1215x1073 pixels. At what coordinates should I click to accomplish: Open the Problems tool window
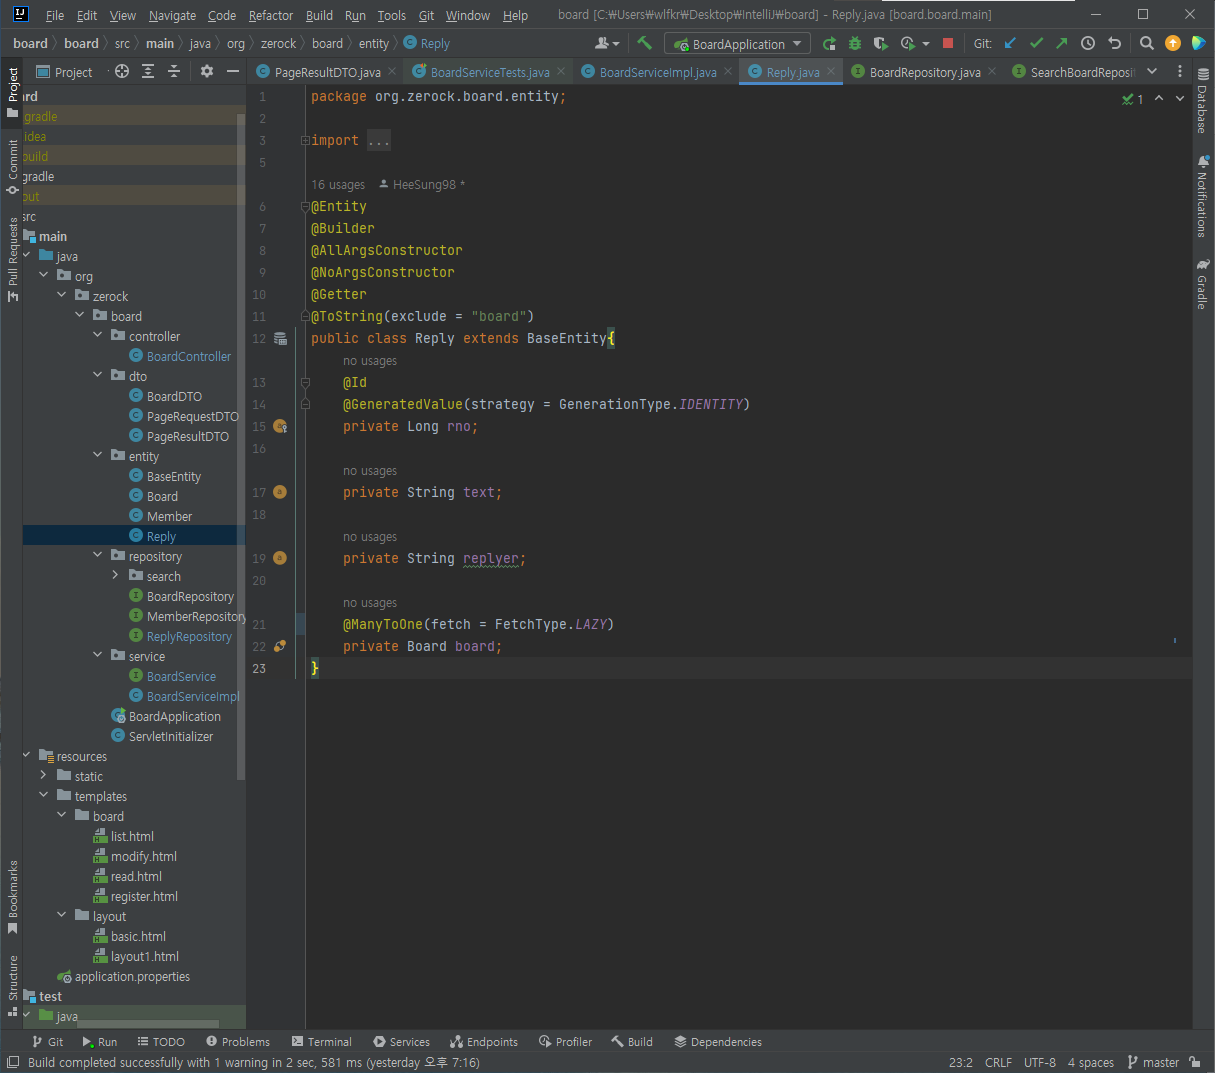tap(238, 1041)
